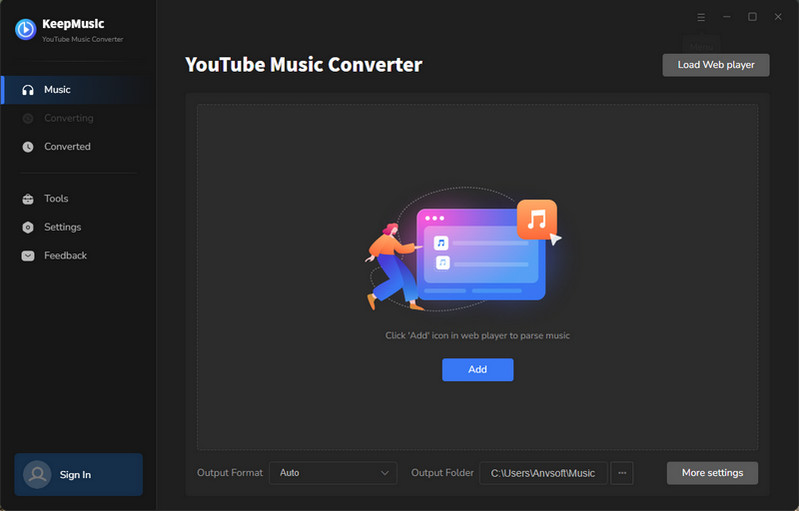Click the clock icon beside Converted
800x511 pixels.
point(28,147)
